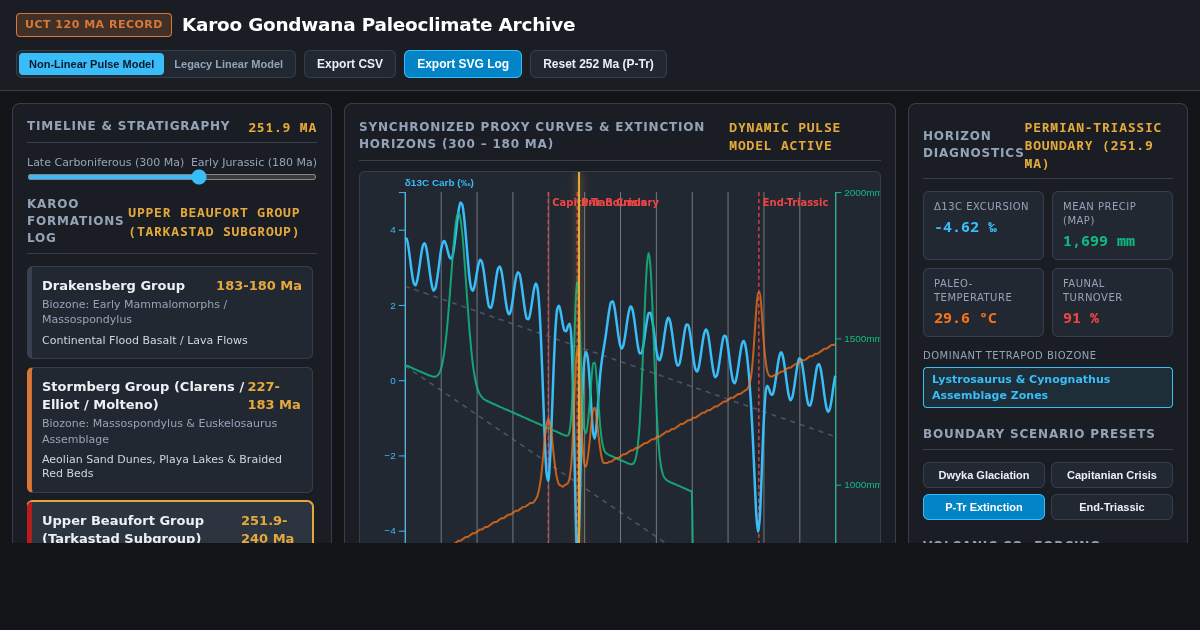Click the Paleo-Temperature value 29.6 °C
This screenshot has height=630, width=1200.
click(x=965, y=318)
